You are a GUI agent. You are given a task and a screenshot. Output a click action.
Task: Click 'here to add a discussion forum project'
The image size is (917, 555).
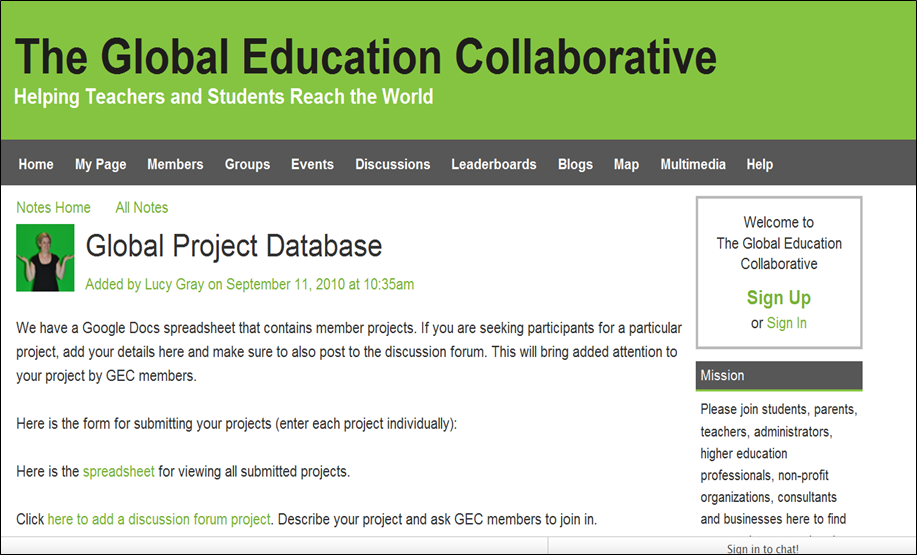159,519
